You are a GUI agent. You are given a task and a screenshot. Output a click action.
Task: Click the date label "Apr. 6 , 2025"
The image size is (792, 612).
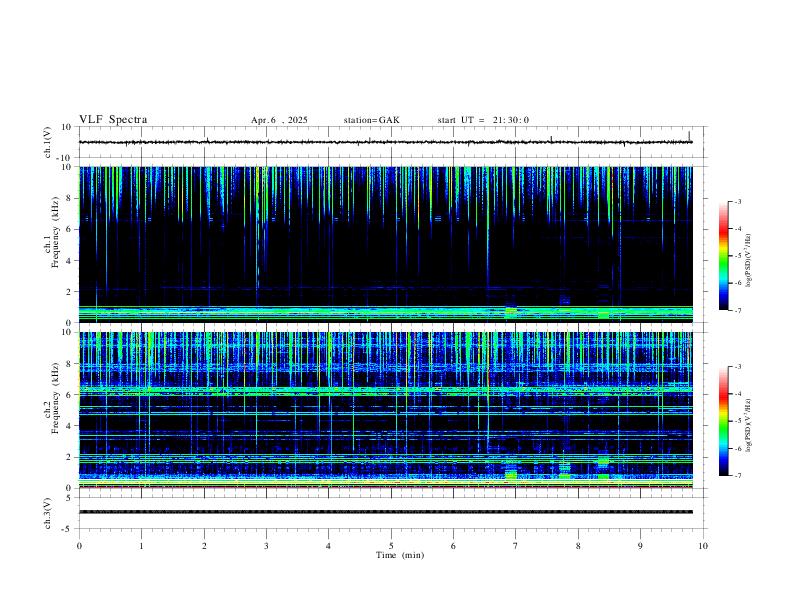(x=279, y=120)
